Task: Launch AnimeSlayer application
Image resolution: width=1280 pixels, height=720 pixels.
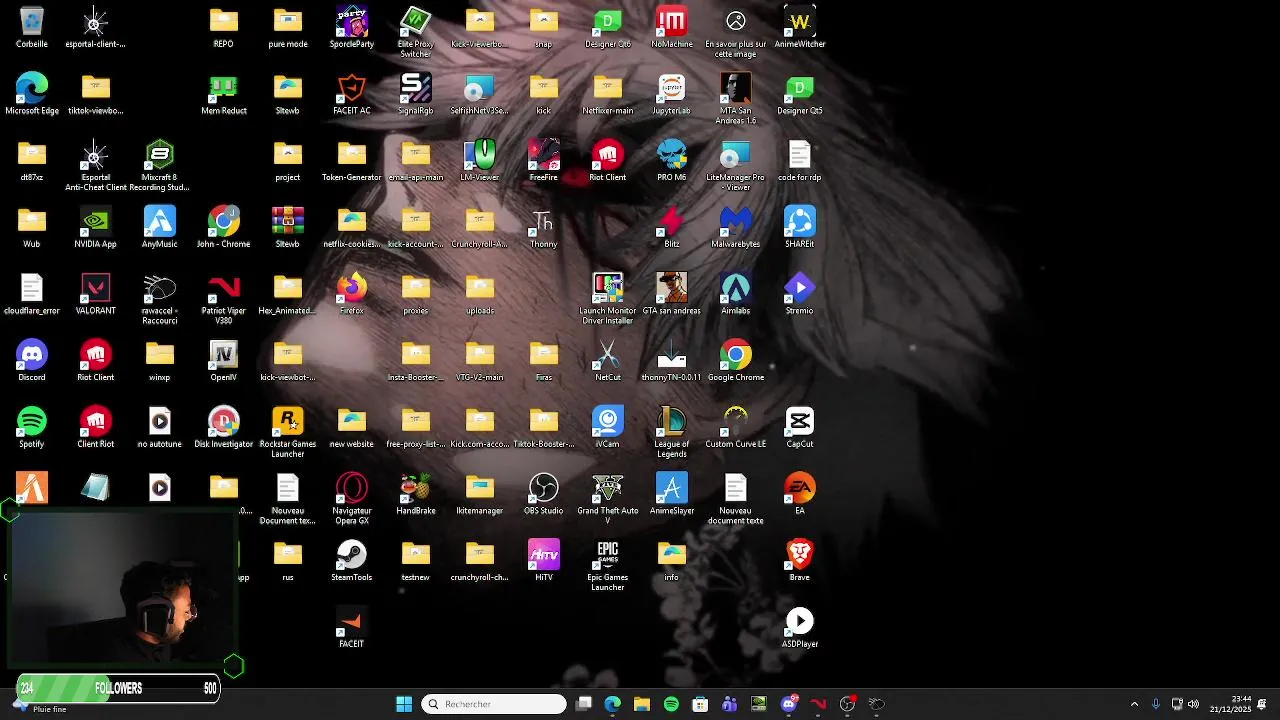Action: coord(672,494)
